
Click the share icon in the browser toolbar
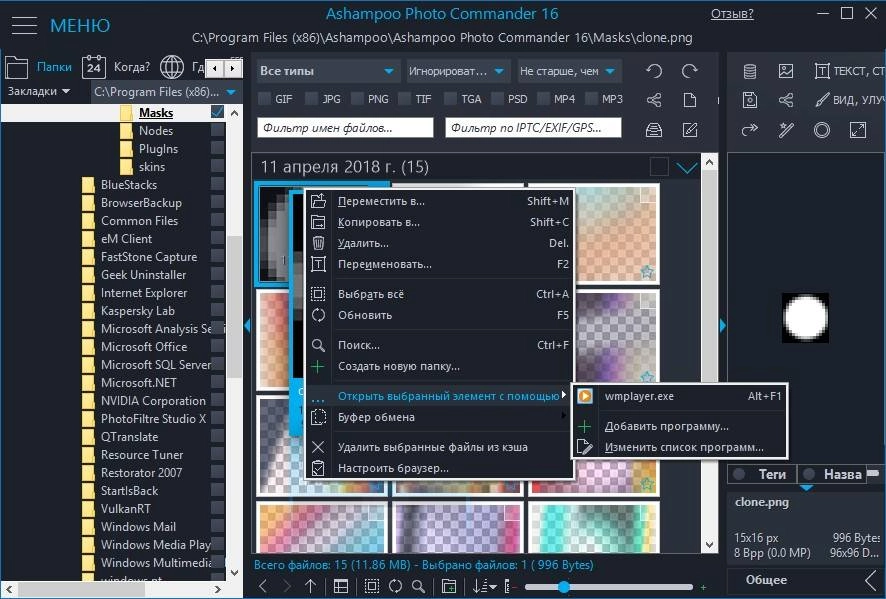[654, 101]
